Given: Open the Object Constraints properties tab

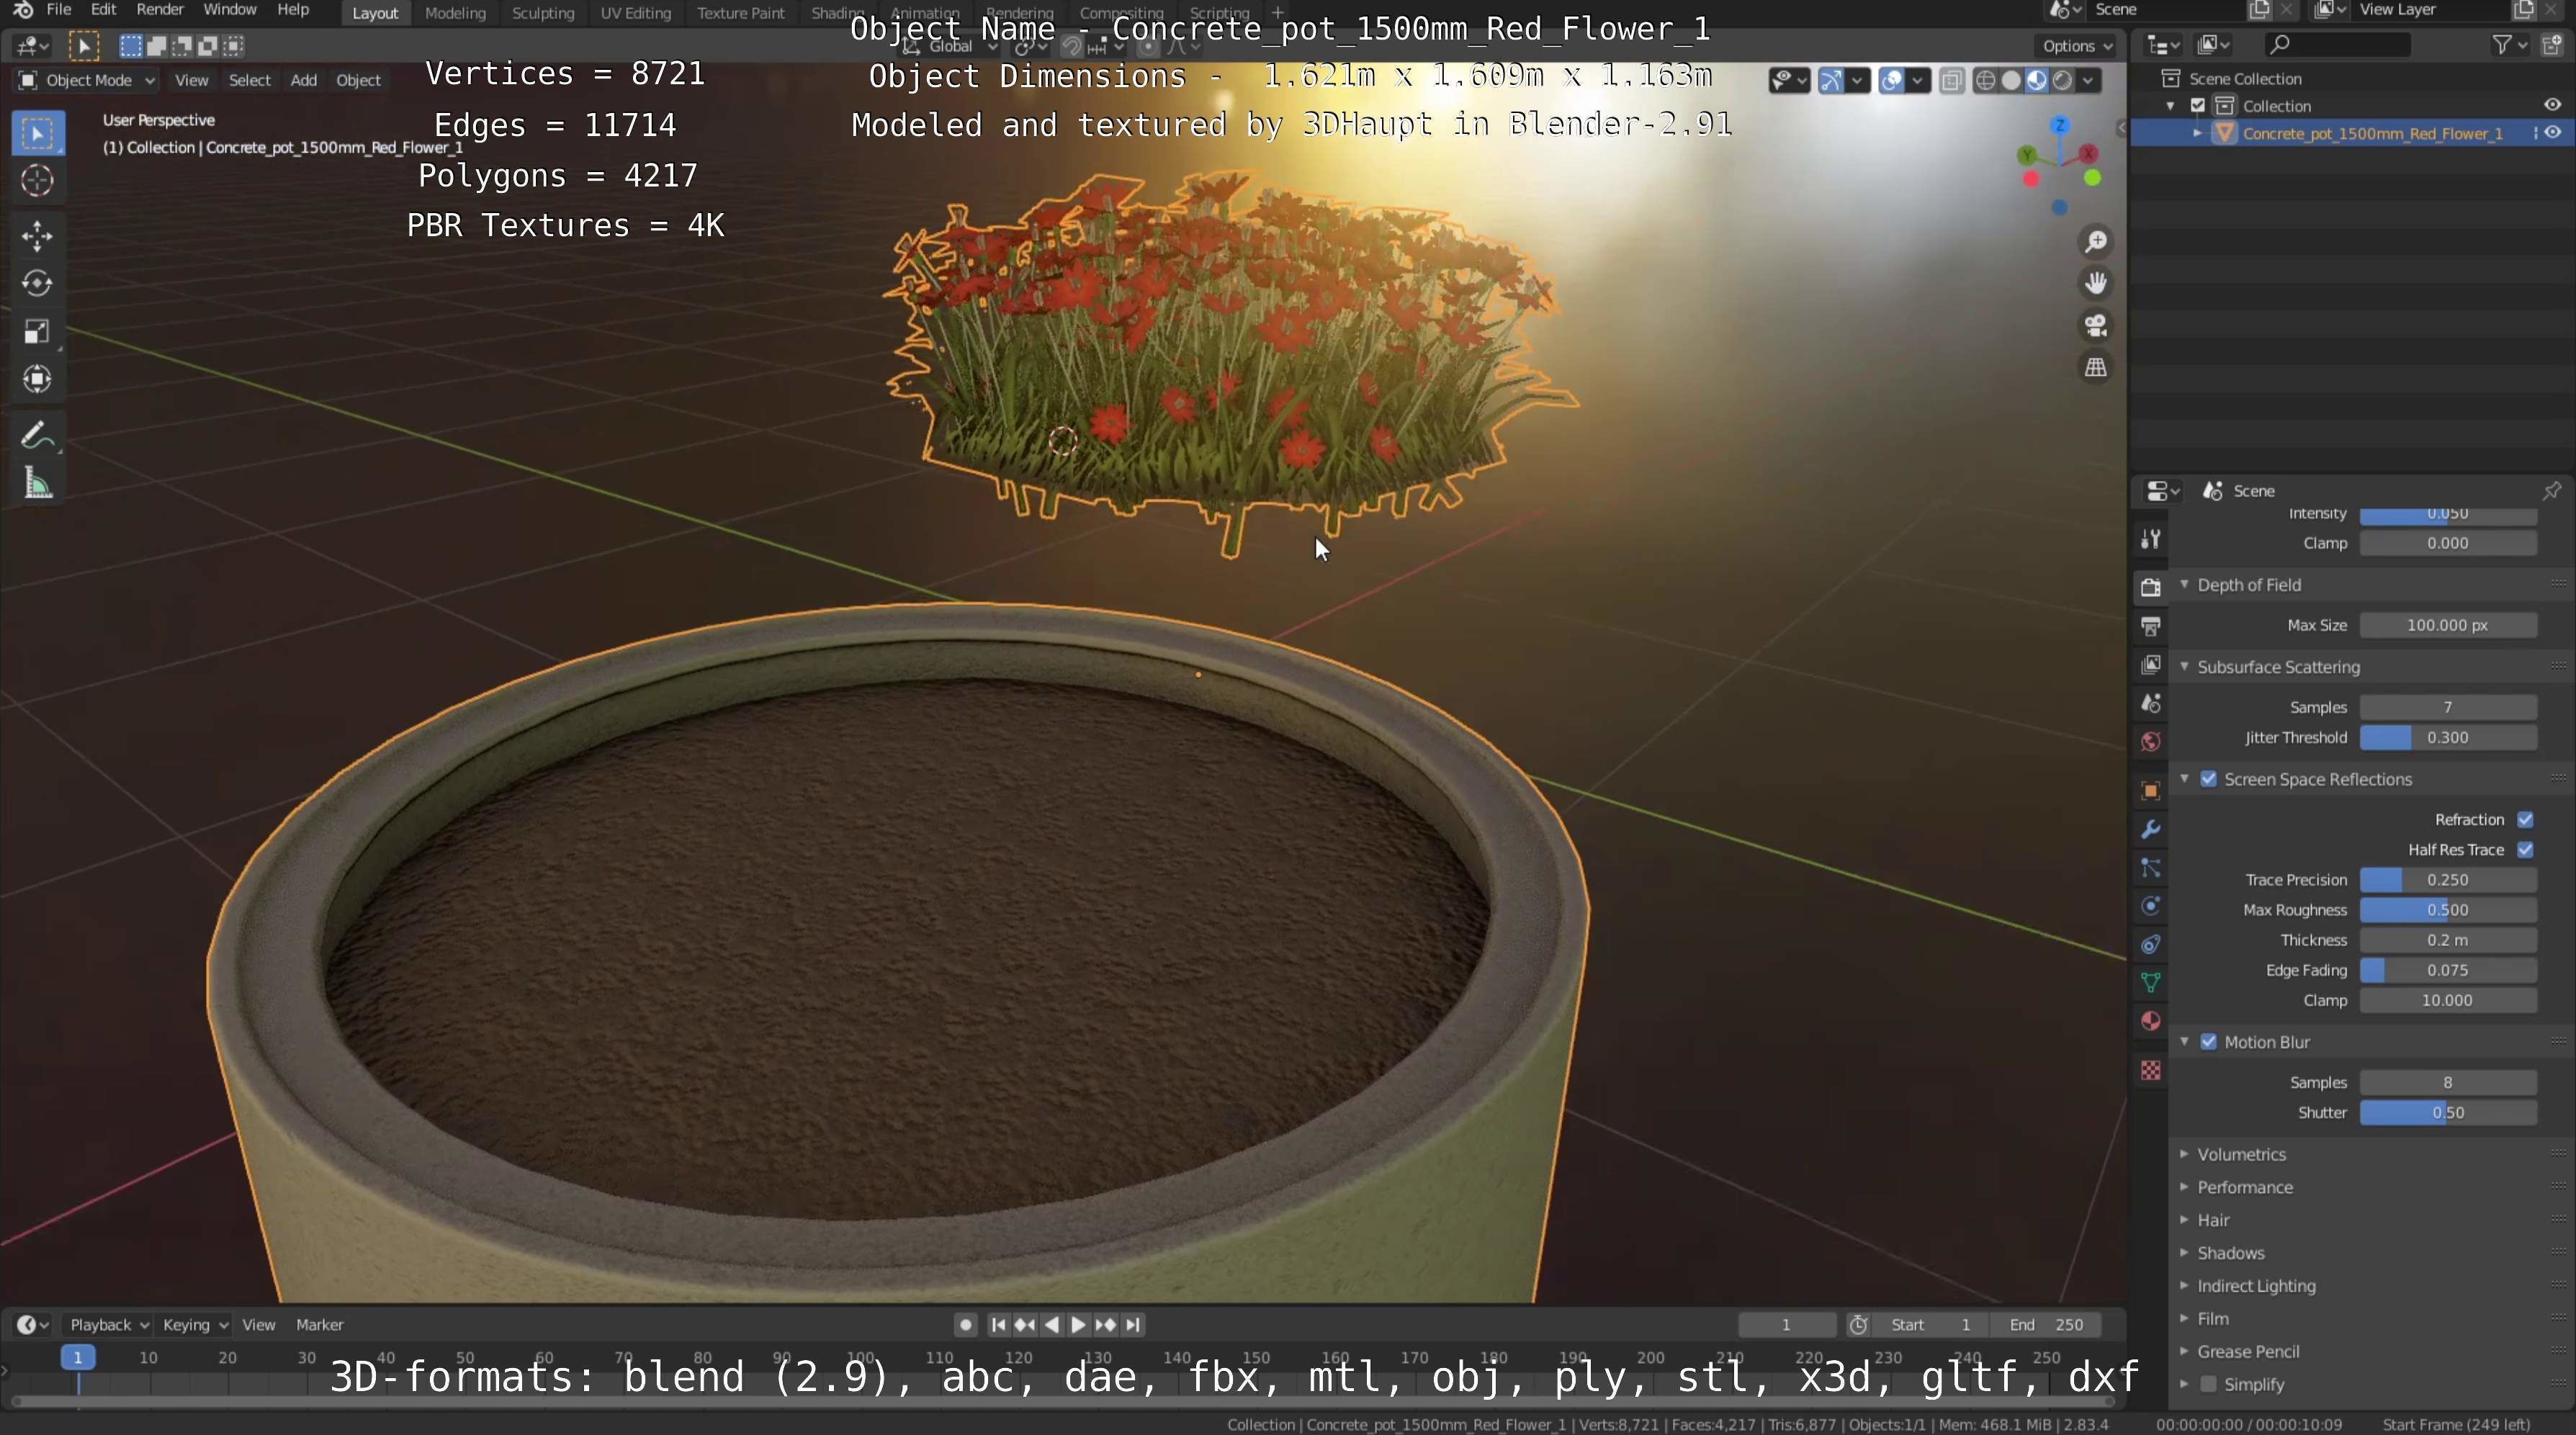Looking at the screenshot, I should [2150, 944].
